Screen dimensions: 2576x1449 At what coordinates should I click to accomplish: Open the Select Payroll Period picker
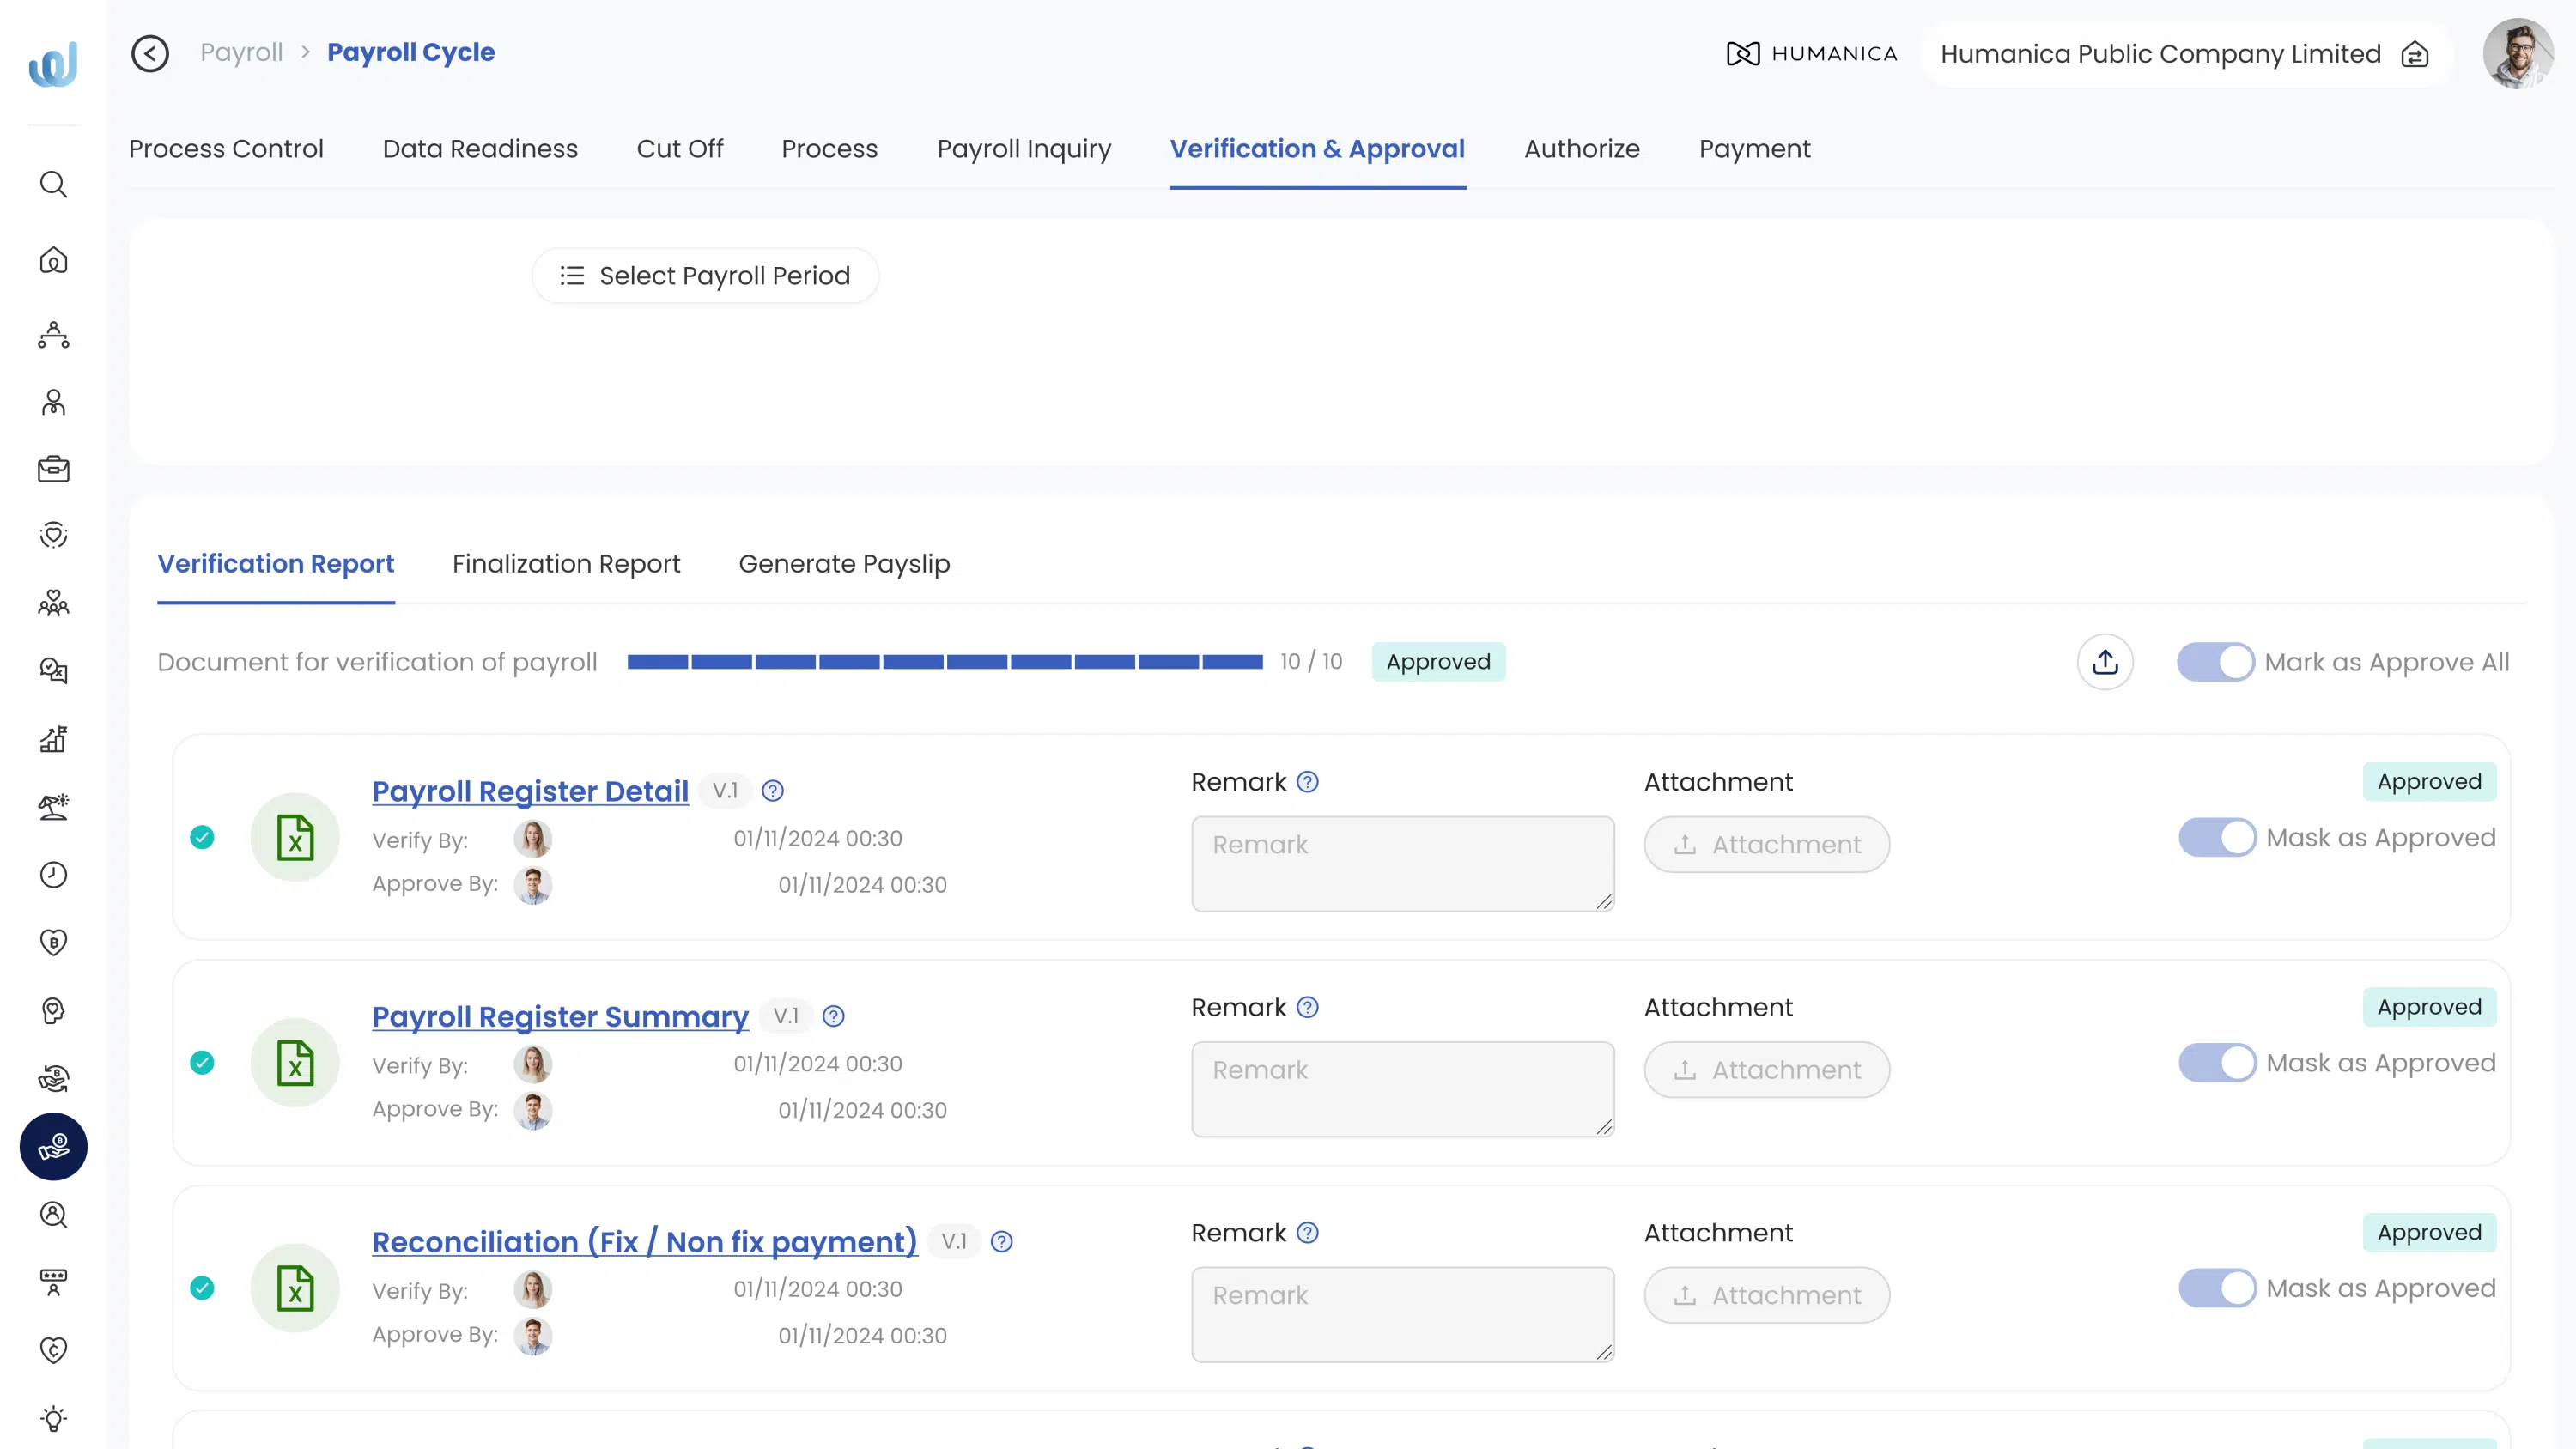(705, 275)
